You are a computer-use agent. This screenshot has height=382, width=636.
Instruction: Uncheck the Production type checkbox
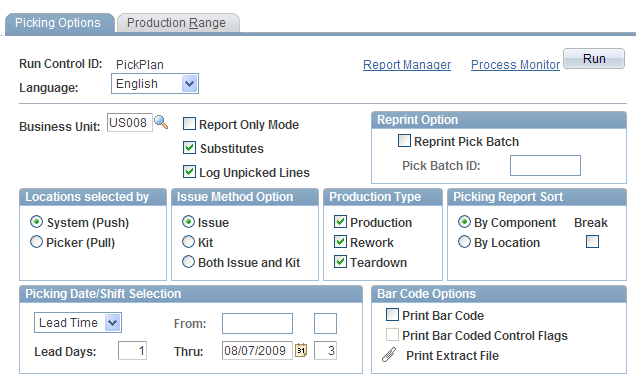click(340, 222)
